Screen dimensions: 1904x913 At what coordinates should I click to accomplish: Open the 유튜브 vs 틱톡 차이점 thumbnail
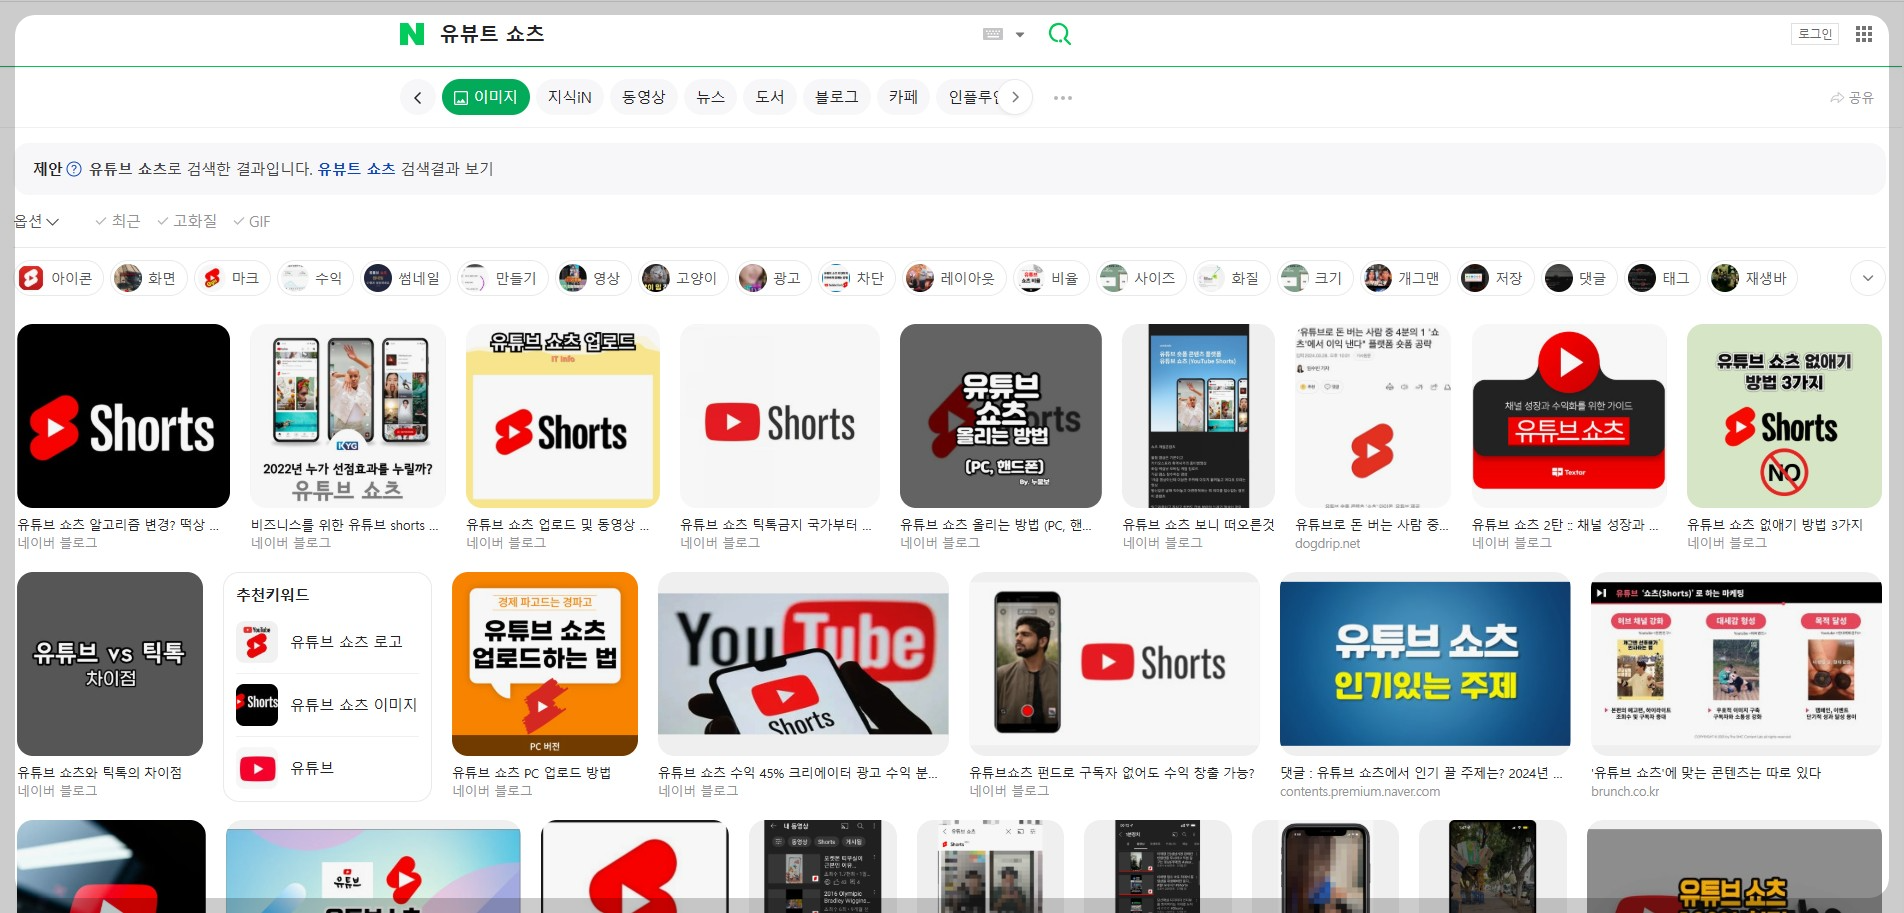[x=110, y=664]
